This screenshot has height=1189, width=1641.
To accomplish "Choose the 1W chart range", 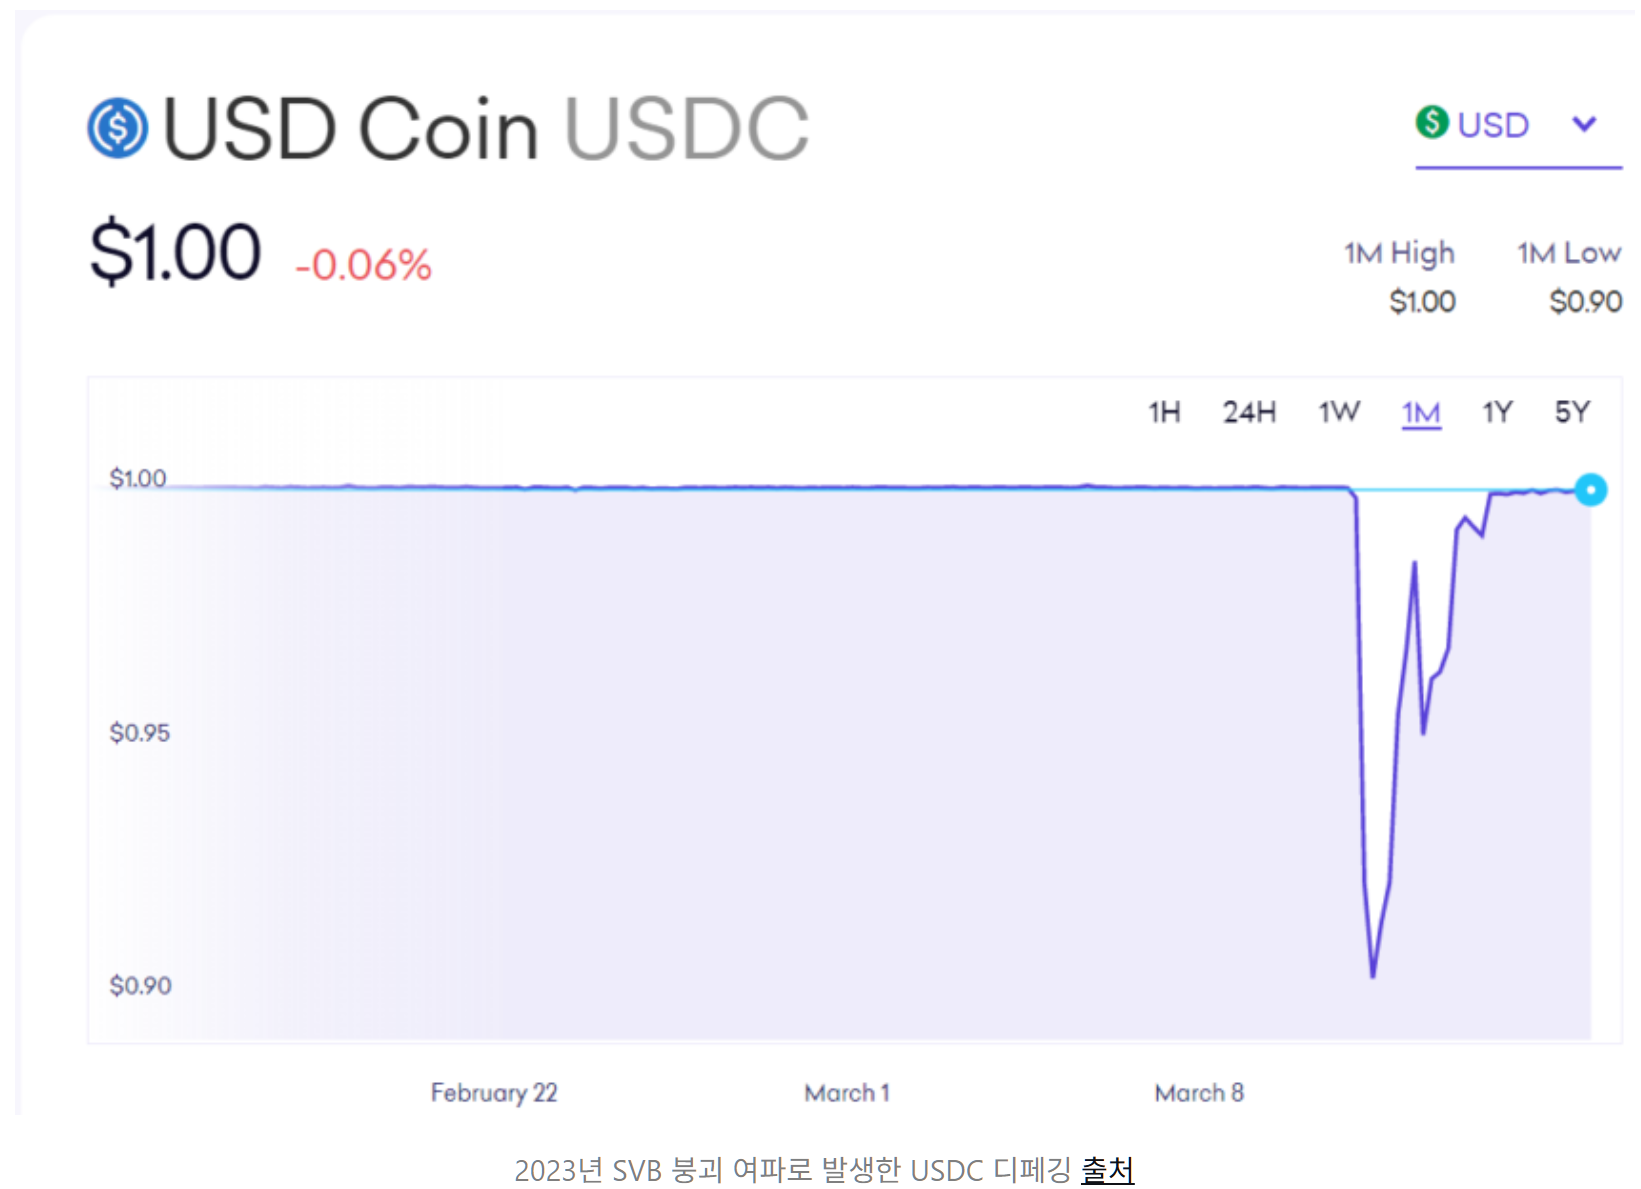I will (1339, 412).
